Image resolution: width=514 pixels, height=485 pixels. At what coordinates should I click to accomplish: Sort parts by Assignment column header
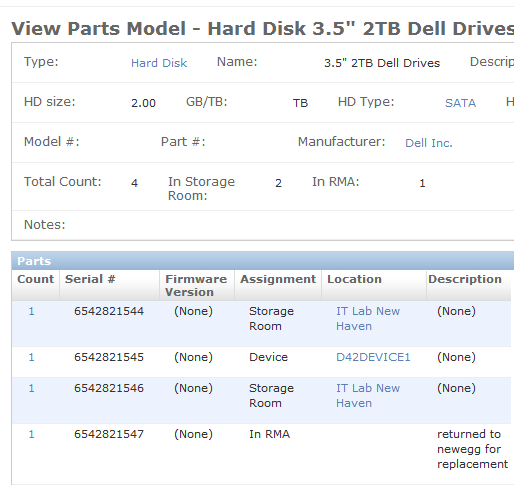point(278,279)
